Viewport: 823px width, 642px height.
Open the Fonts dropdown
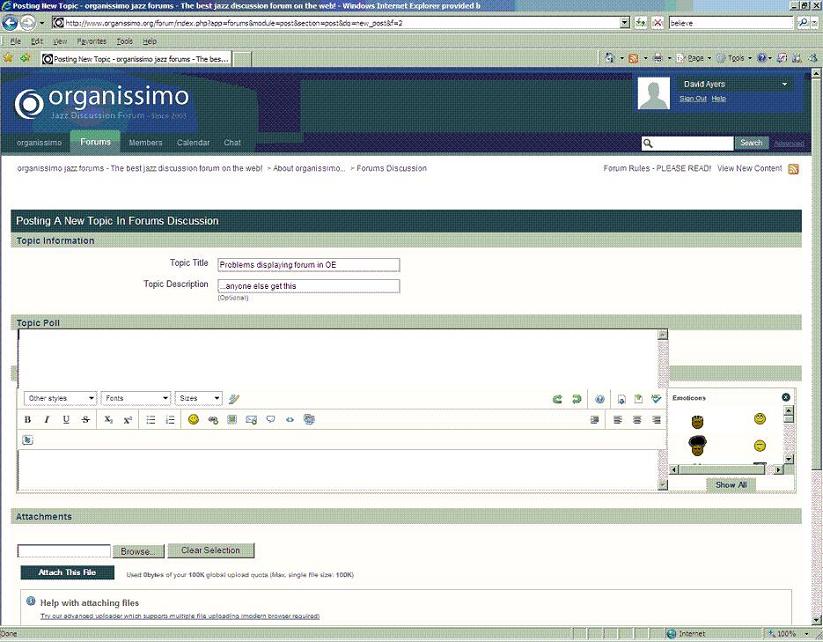click(x=136, y=398)
